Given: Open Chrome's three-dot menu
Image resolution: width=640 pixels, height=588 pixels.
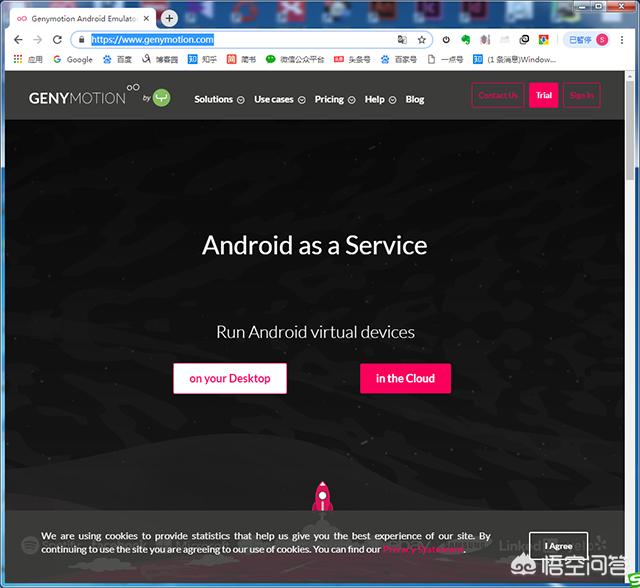Looking at the screenshot, I should [x=622, y=40].
